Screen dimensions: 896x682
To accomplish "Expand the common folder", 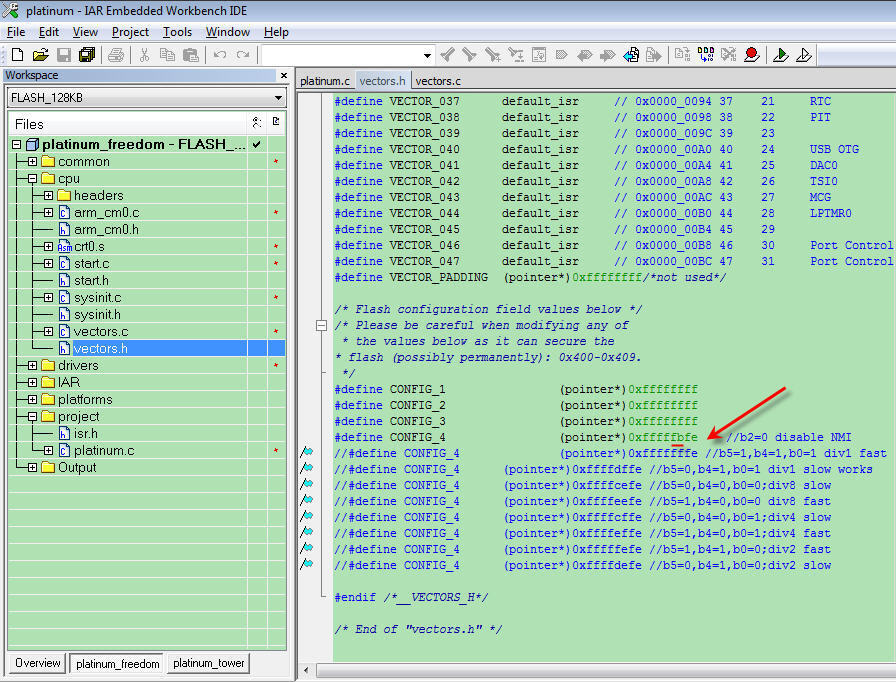I will [33, 162].
